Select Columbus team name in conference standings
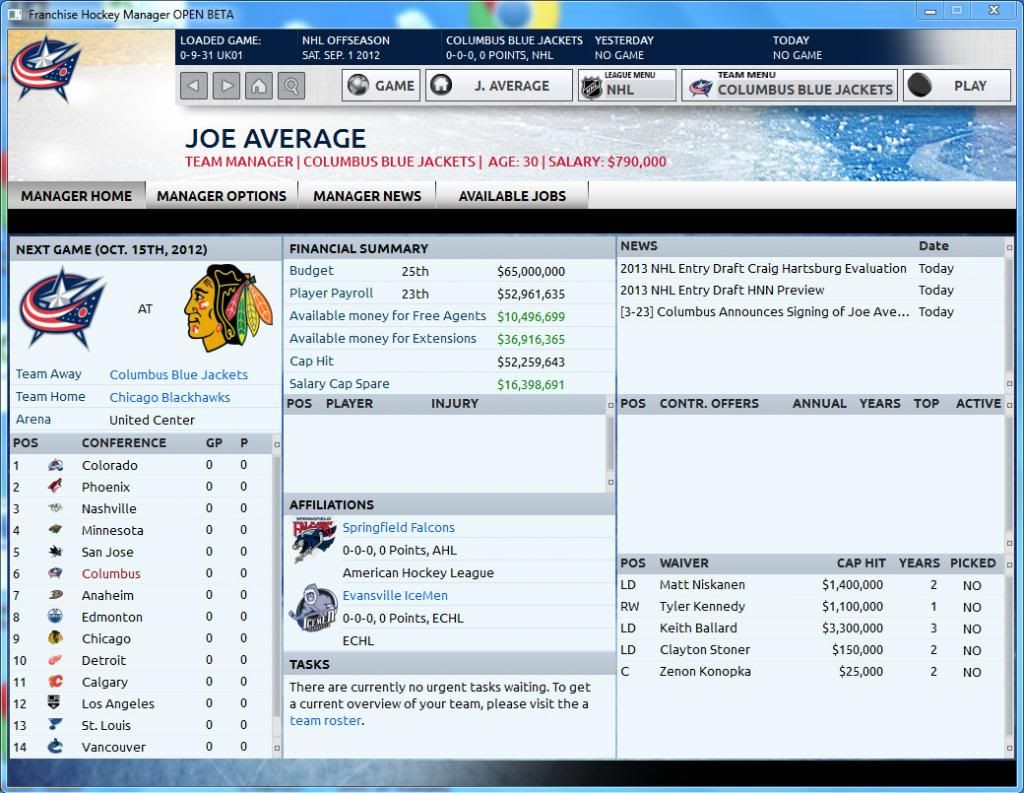This screenshot has height=793, width=1024. click(x=111, y=574)
